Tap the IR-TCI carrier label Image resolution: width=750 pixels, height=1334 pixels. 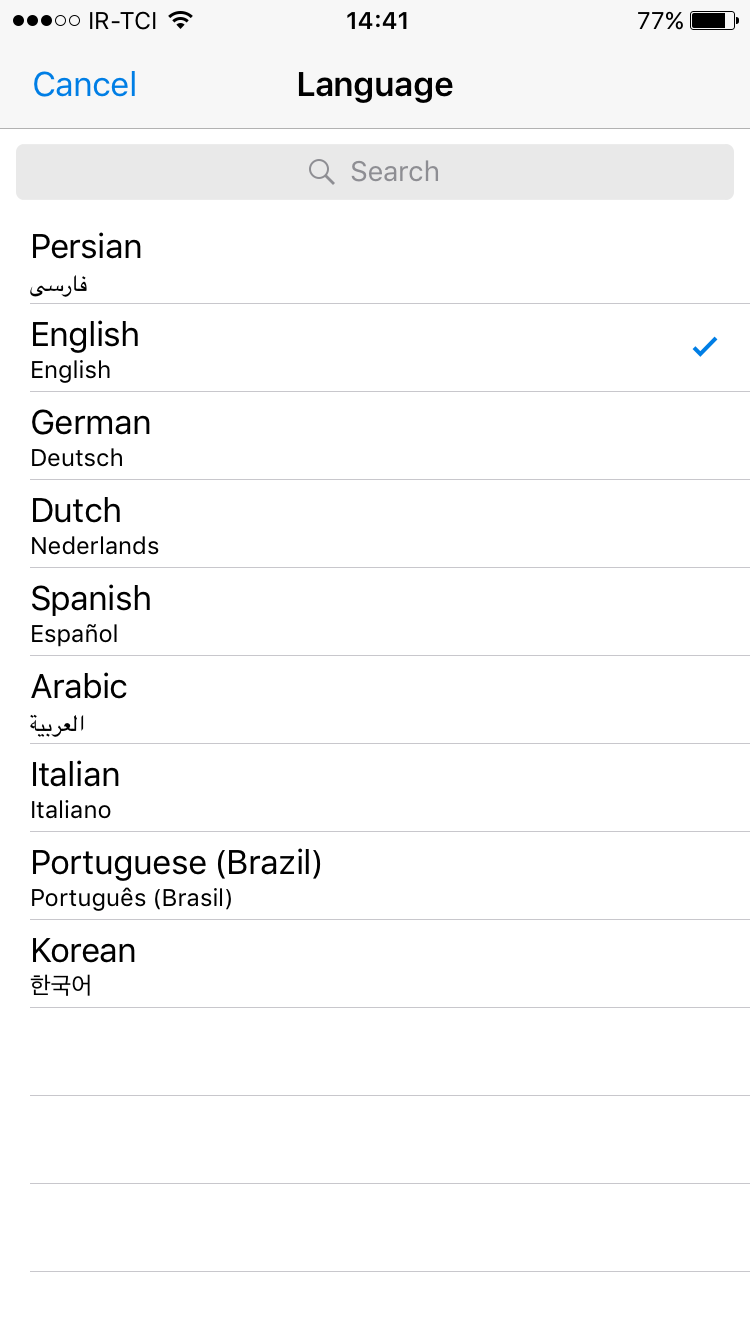pyautogui.click(x=123, y=21)
